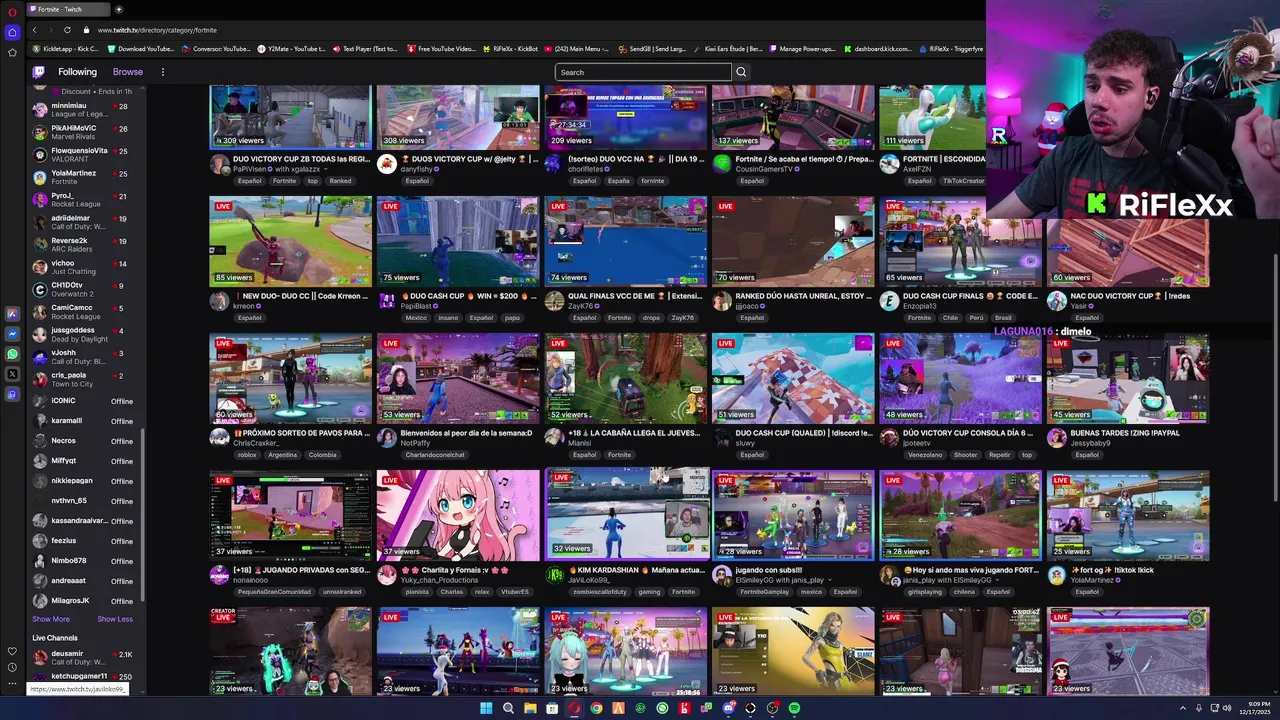Viewport: 1280px width, 720px height.
Task: Open Download YouTube bookmark
Action: [x=140, y=49]
